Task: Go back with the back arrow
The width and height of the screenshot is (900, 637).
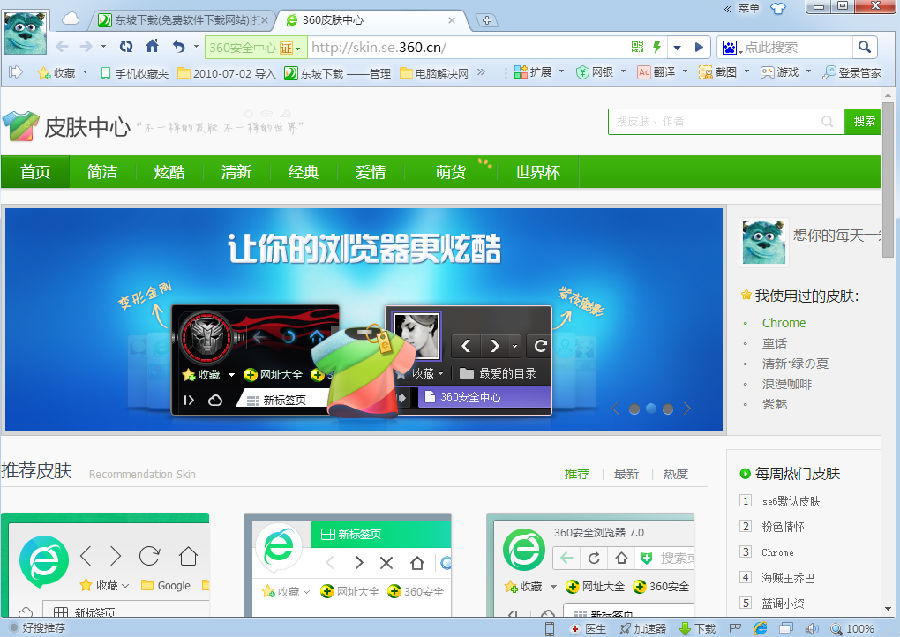Action: pyautogui.click(x=62, y=47)
